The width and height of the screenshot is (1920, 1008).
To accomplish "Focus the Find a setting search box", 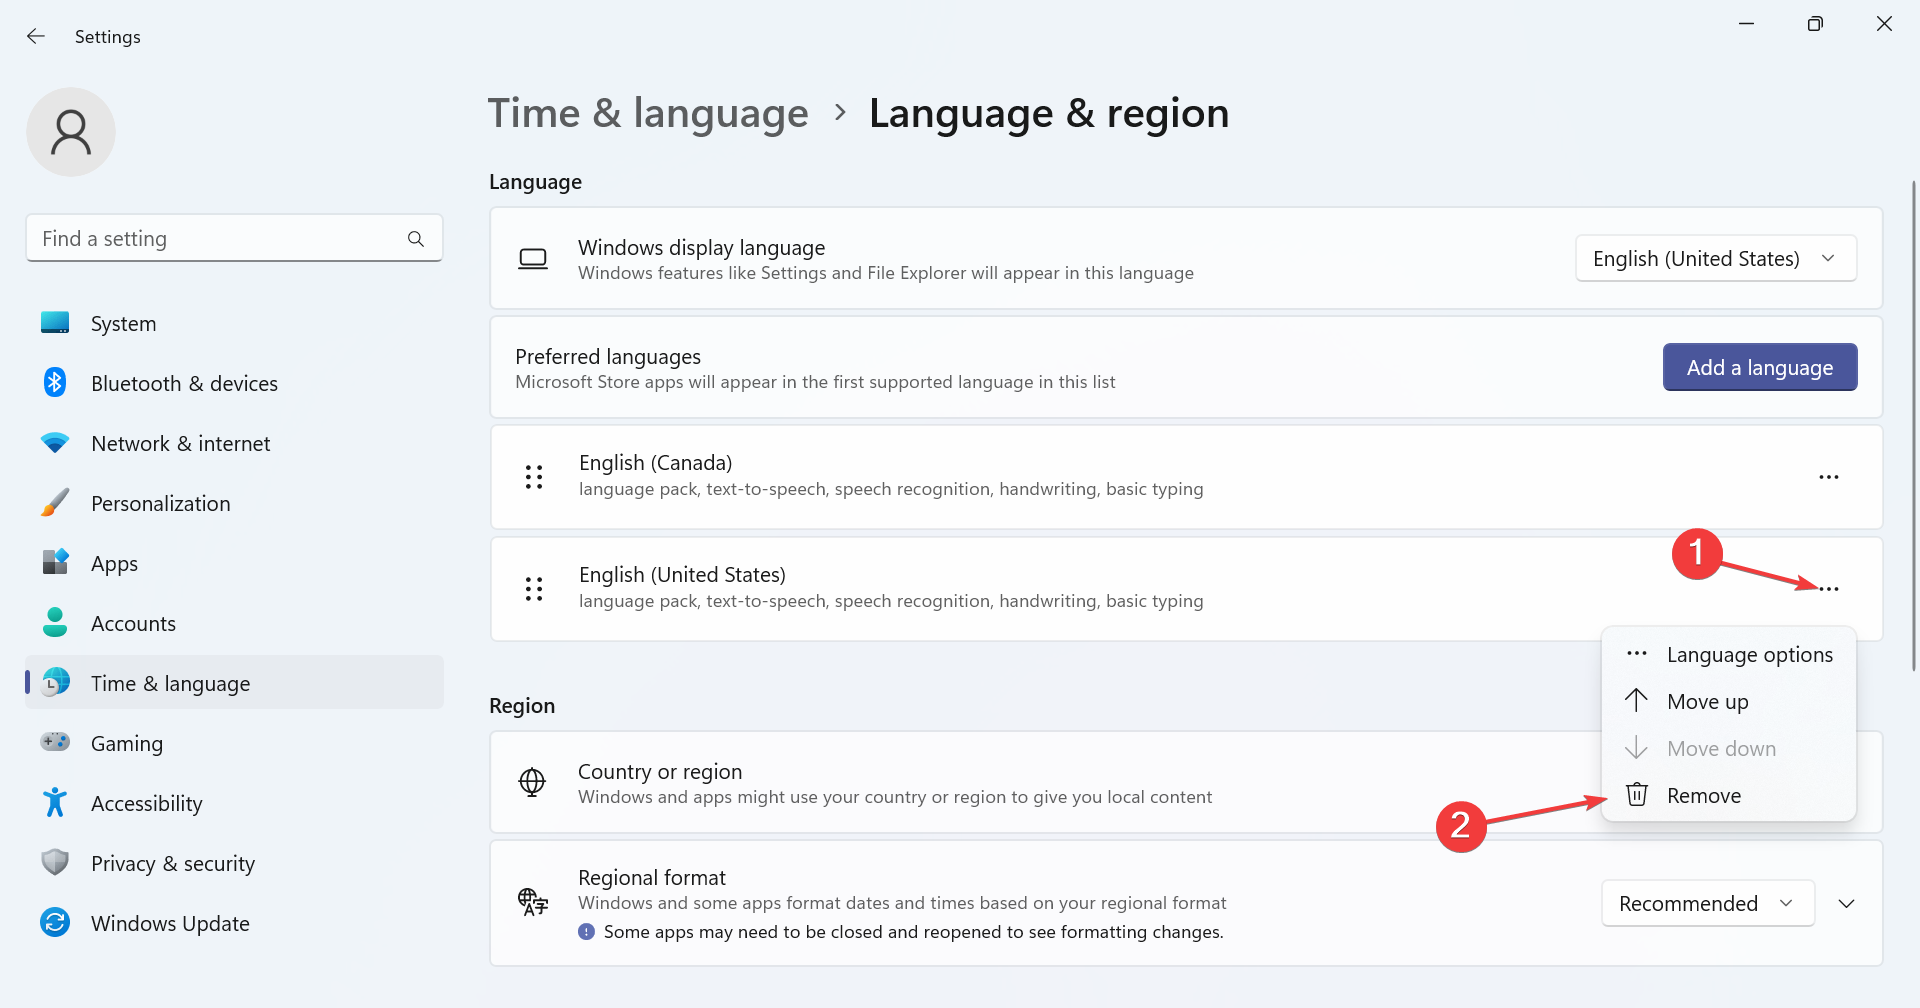I will coord(234,238).
